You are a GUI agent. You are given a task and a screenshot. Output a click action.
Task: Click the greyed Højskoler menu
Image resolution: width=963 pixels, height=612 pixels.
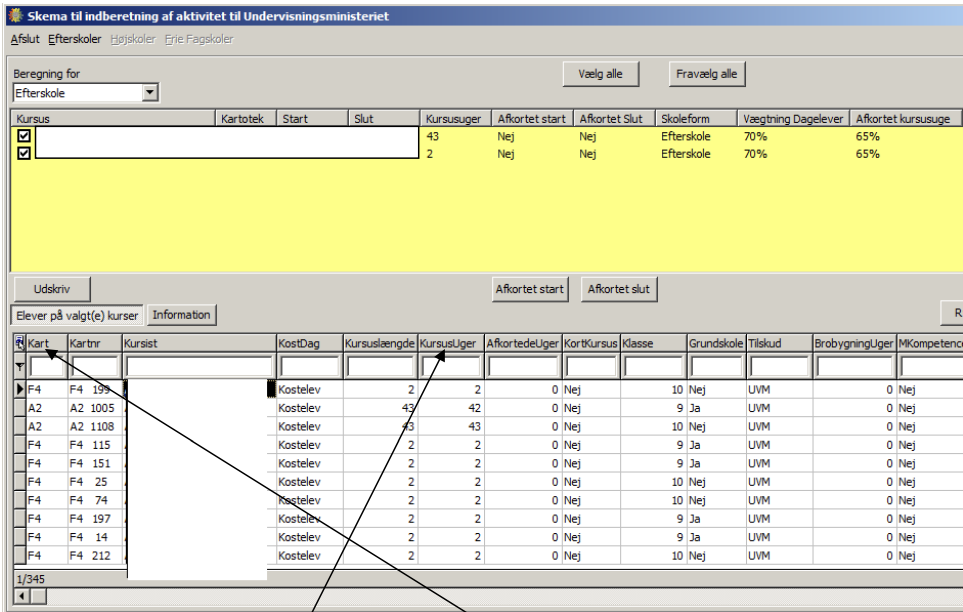(x=133, y=39)
